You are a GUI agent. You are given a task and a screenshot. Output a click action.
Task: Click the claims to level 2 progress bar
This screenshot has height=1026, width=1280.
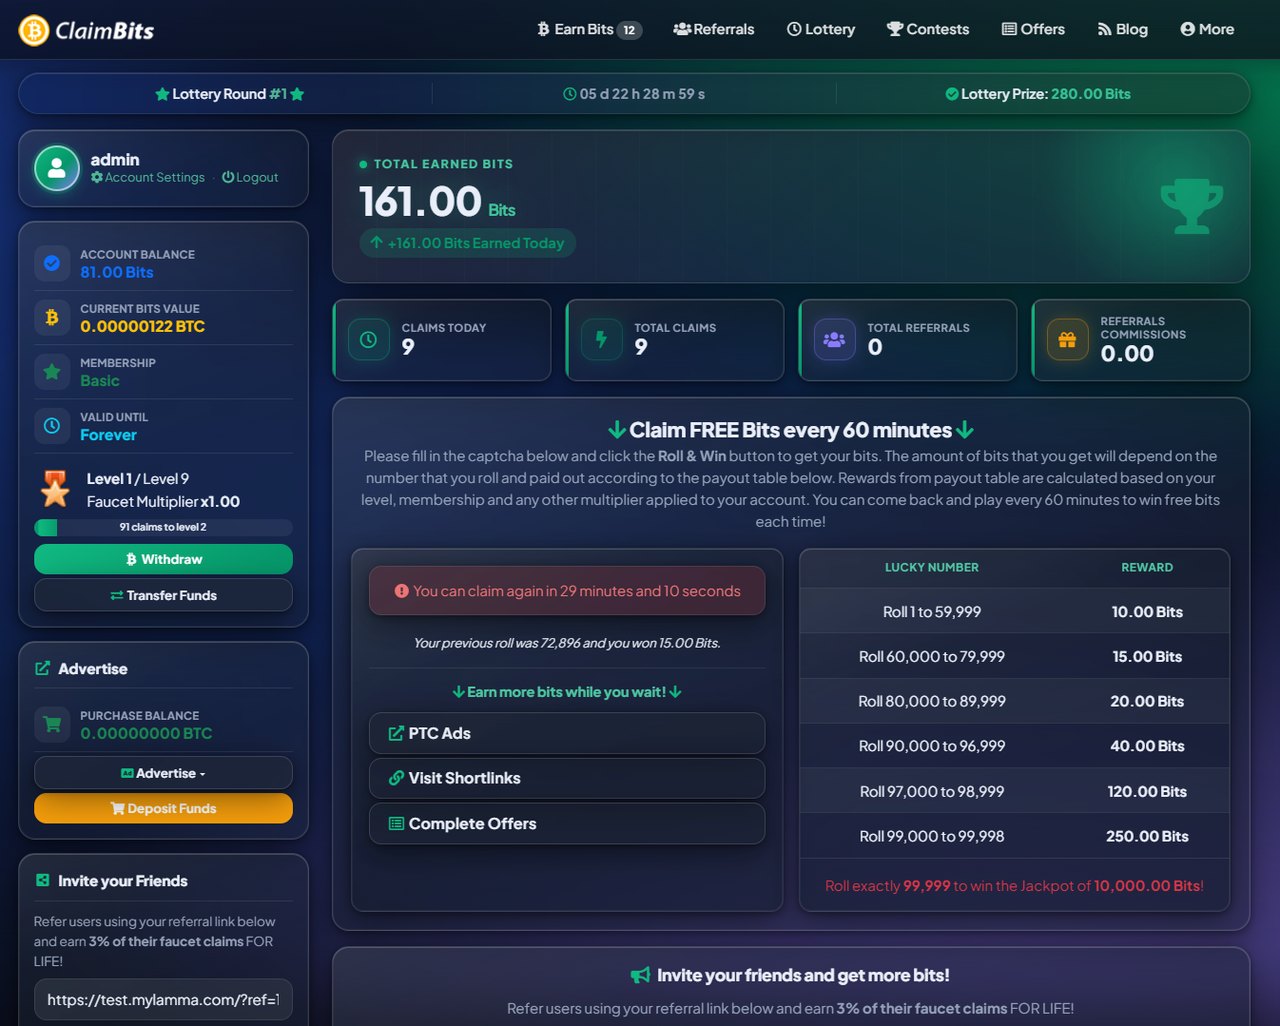pyautogui.click(x=163, y=527)
